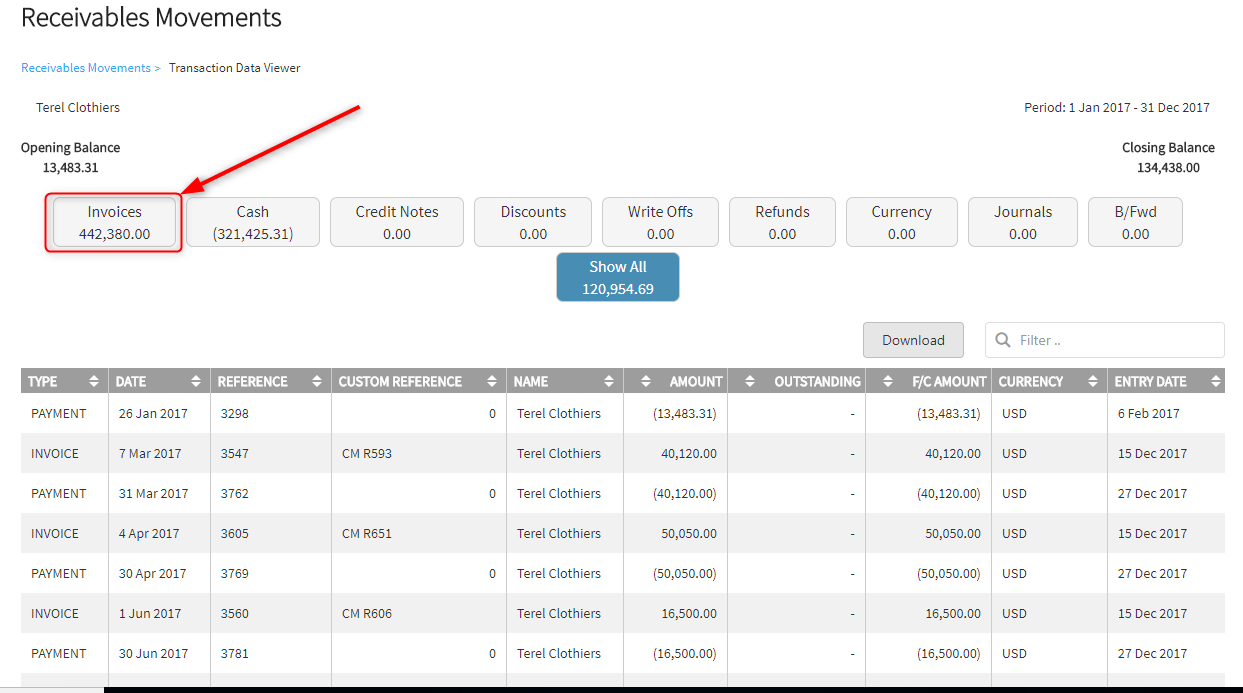Sort table by the F/C AMOUNT column arrows
Screen dimensions: 1243x693
pos(888,381)
